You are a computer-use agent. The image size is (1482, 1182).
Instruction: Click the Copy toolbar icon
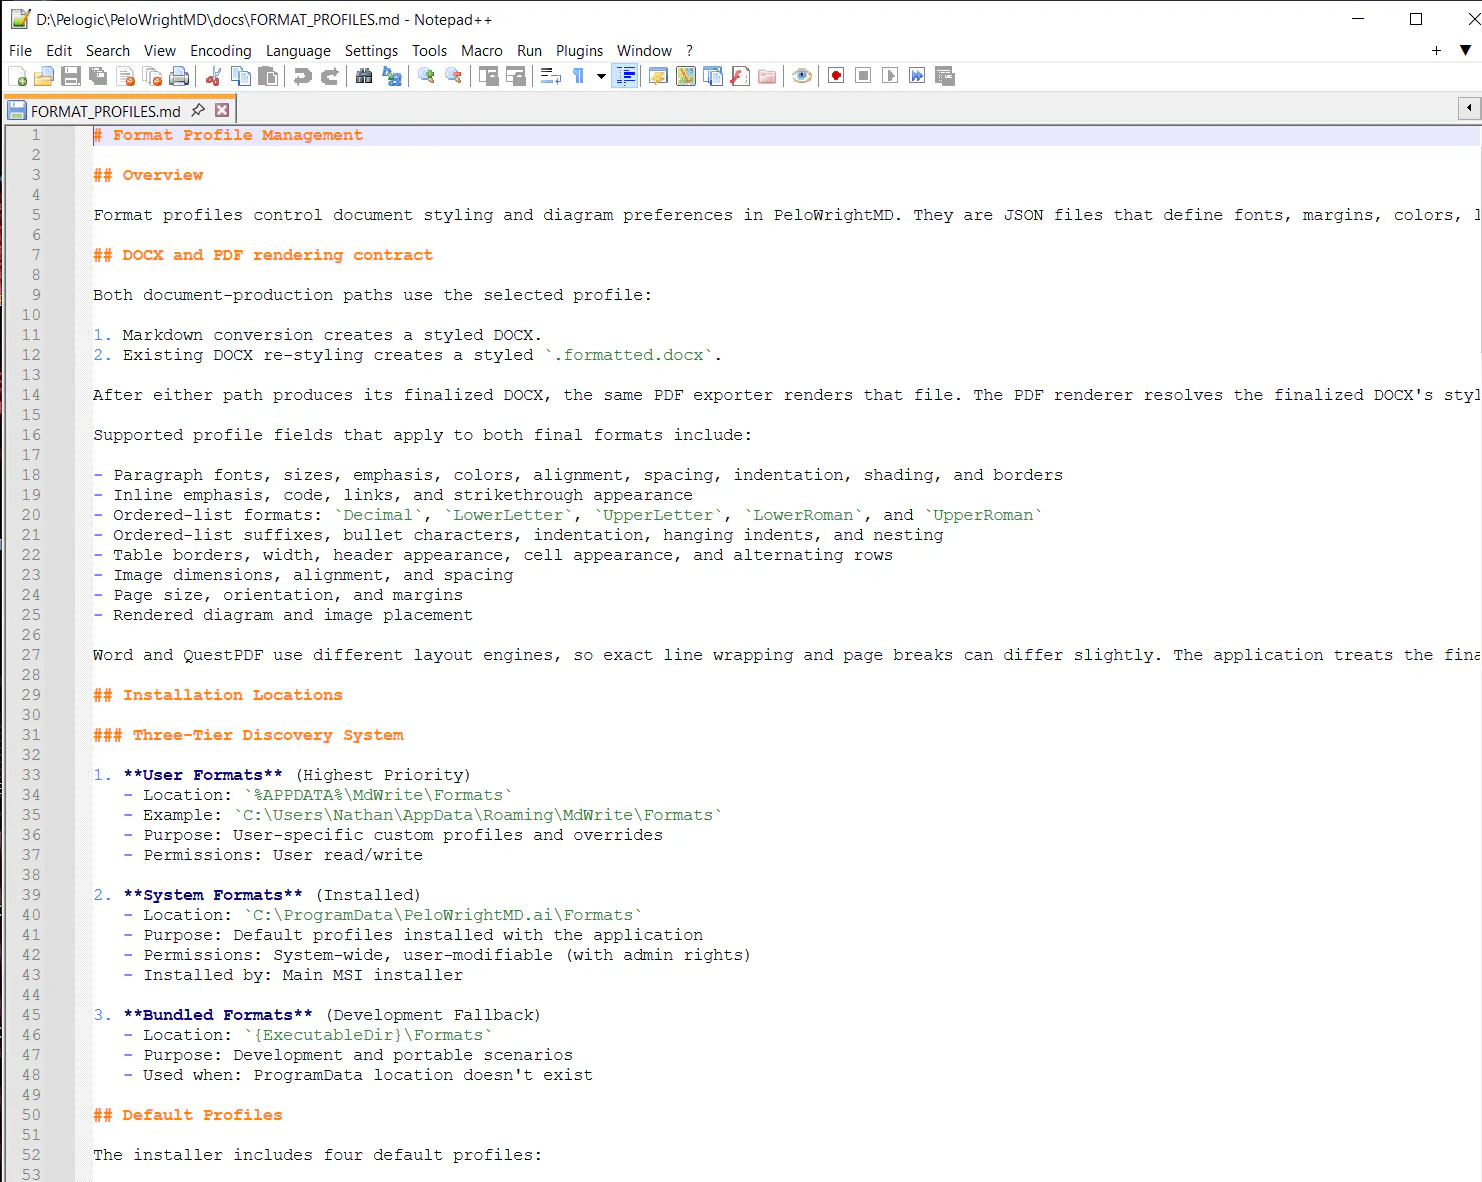241,76
